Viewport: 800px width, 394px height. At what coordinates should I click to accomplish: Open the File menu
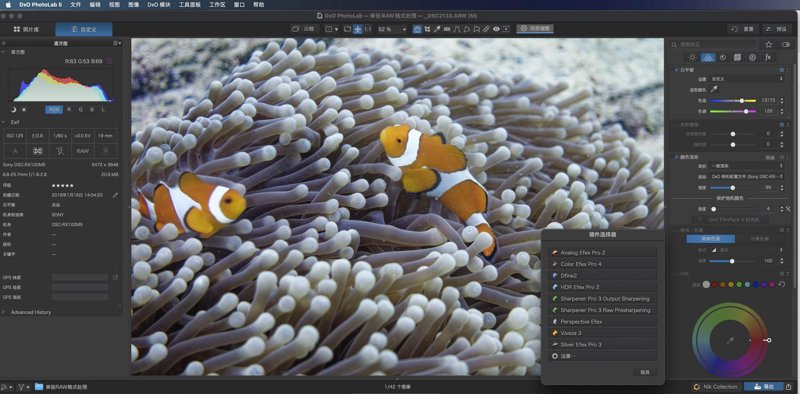click(x=75, y=5)
